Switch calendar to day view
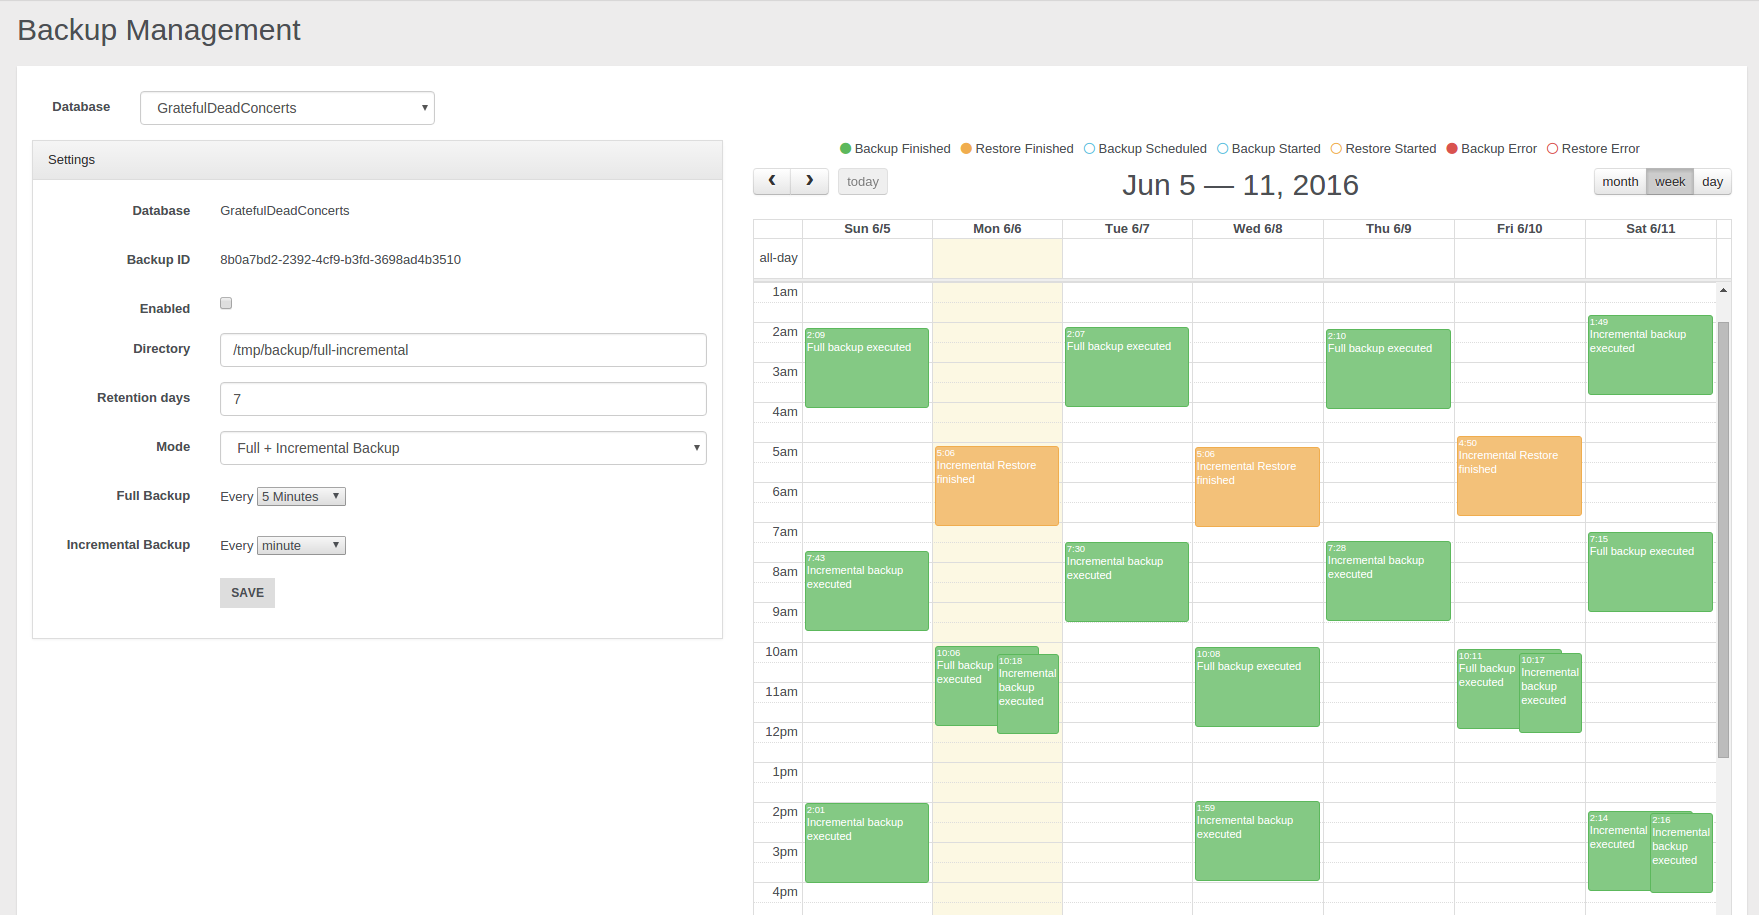The image size is (1759, 915). pos(1712,182)
